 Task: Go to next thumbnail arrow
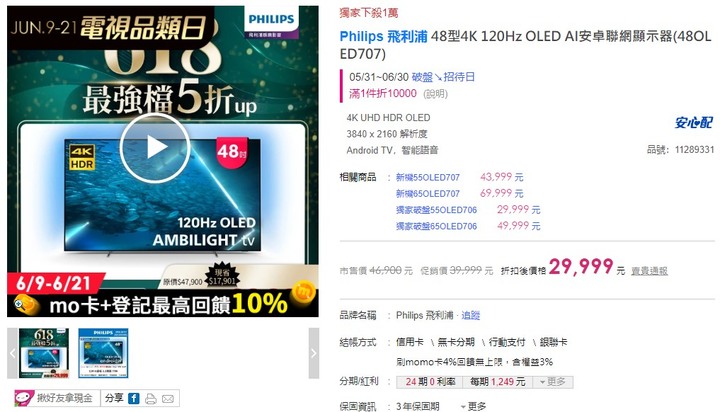pyautogui.click(x=314, y=353)
